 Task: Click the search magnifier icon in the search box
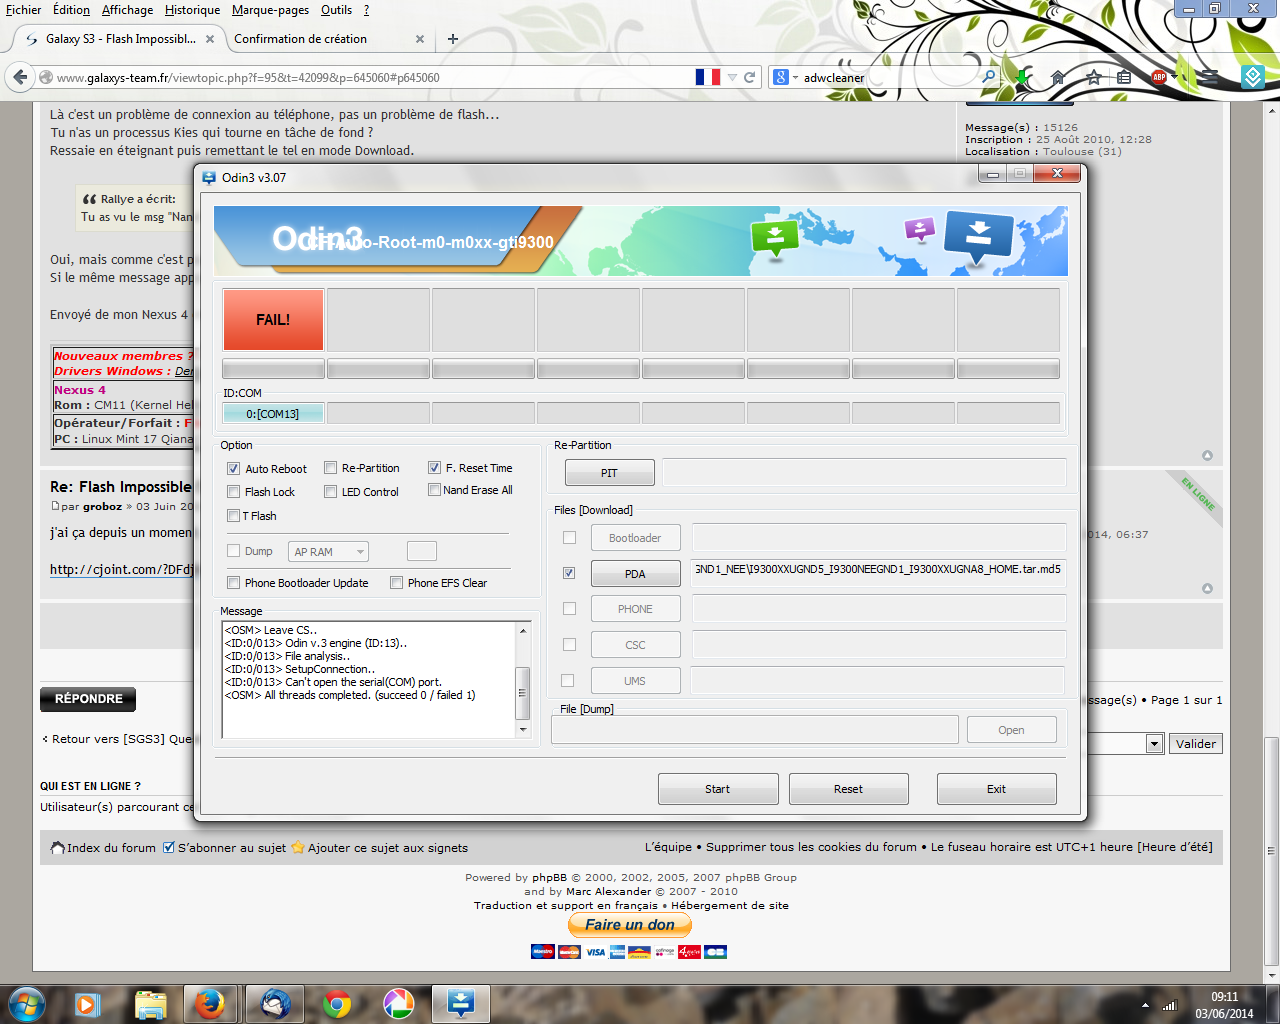989,77
